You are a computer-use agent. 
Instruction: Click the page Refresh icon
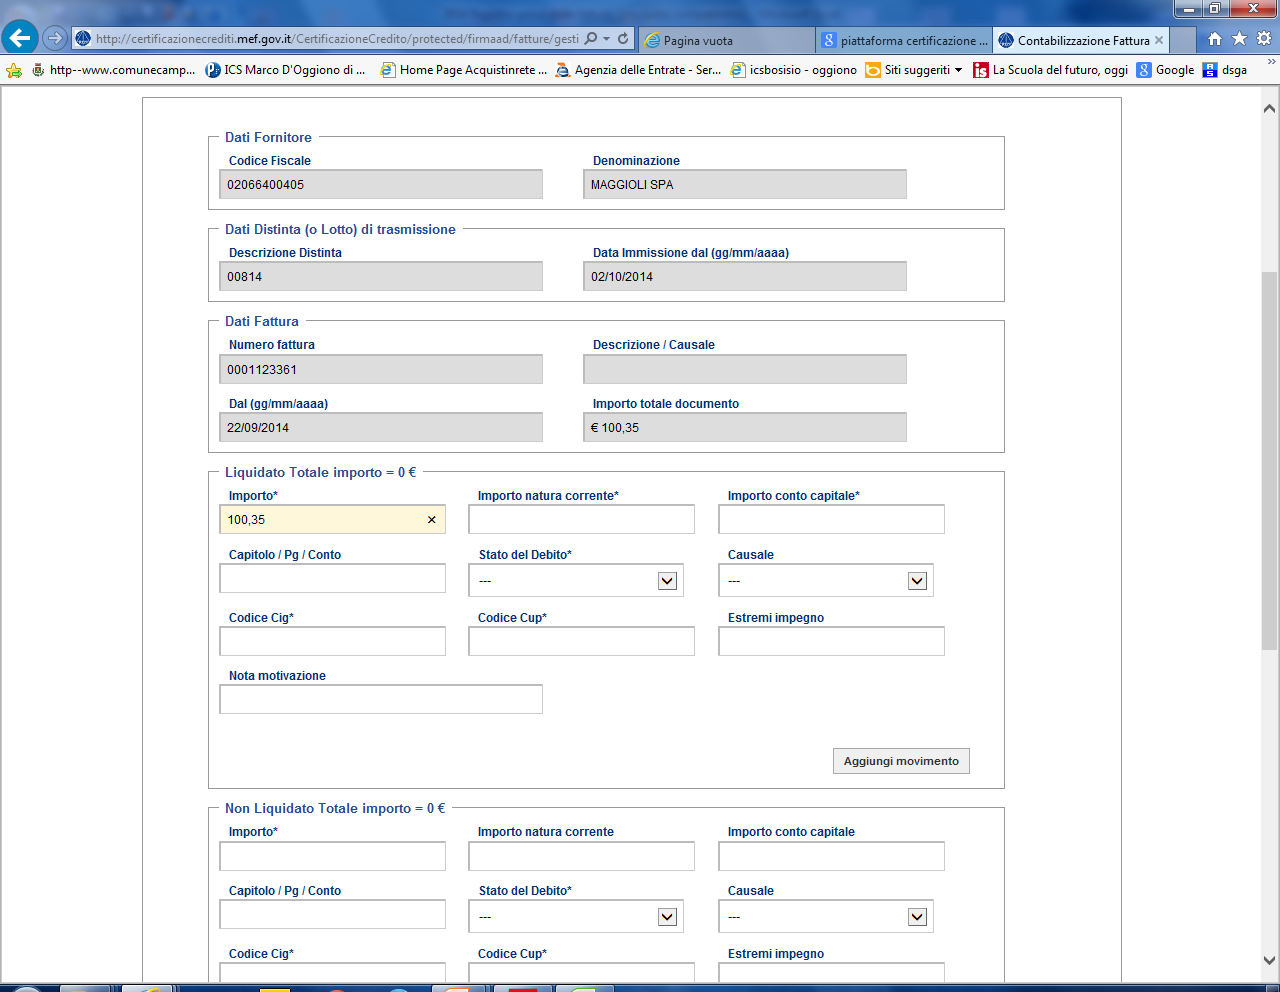623,39
